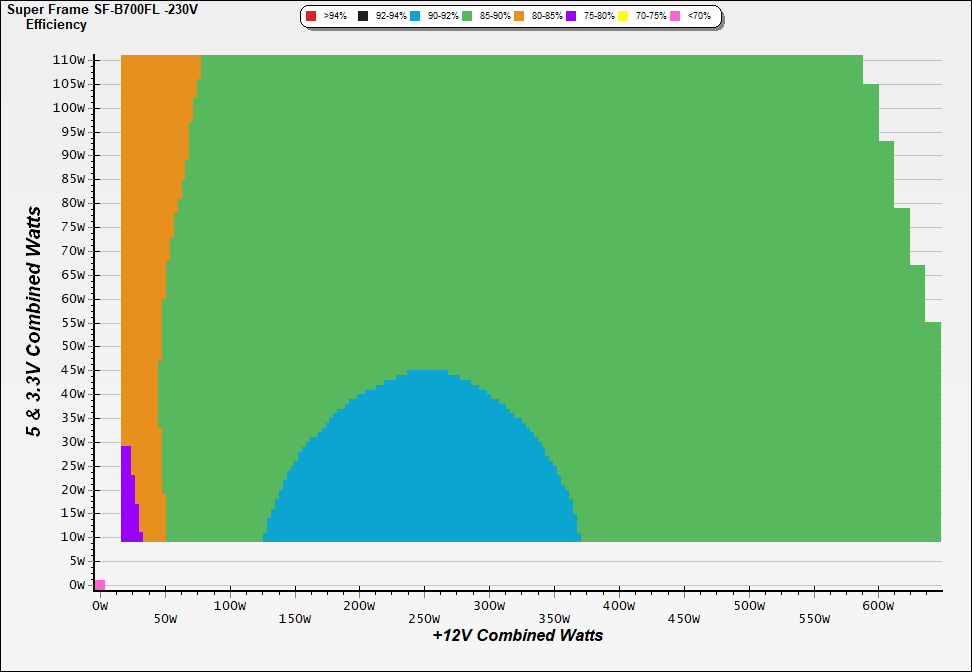Click the small pink block at chart origin
Screen dimensions: 972x672
(100, 584)
